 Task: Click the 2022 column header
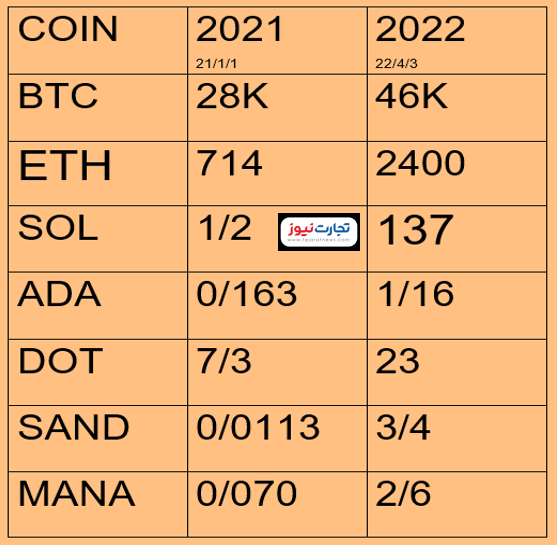457,41
